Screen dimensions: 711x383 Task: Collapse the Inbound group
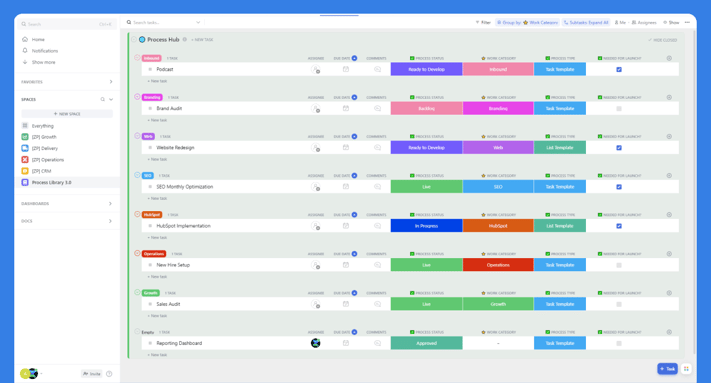137,58
